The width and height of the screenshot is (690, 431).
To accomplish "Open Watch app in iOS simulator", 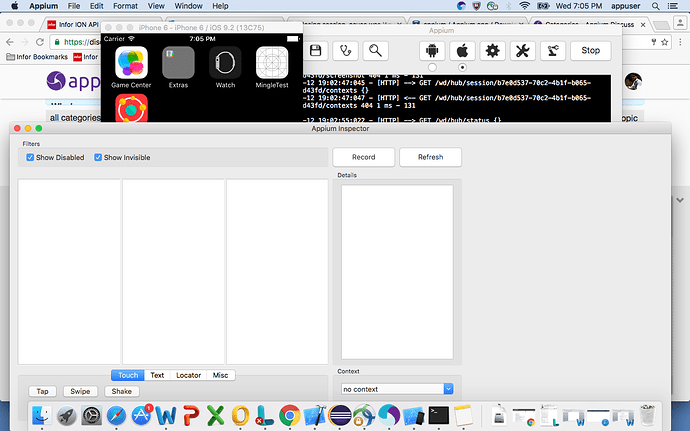I will click(x=225, y=67).
